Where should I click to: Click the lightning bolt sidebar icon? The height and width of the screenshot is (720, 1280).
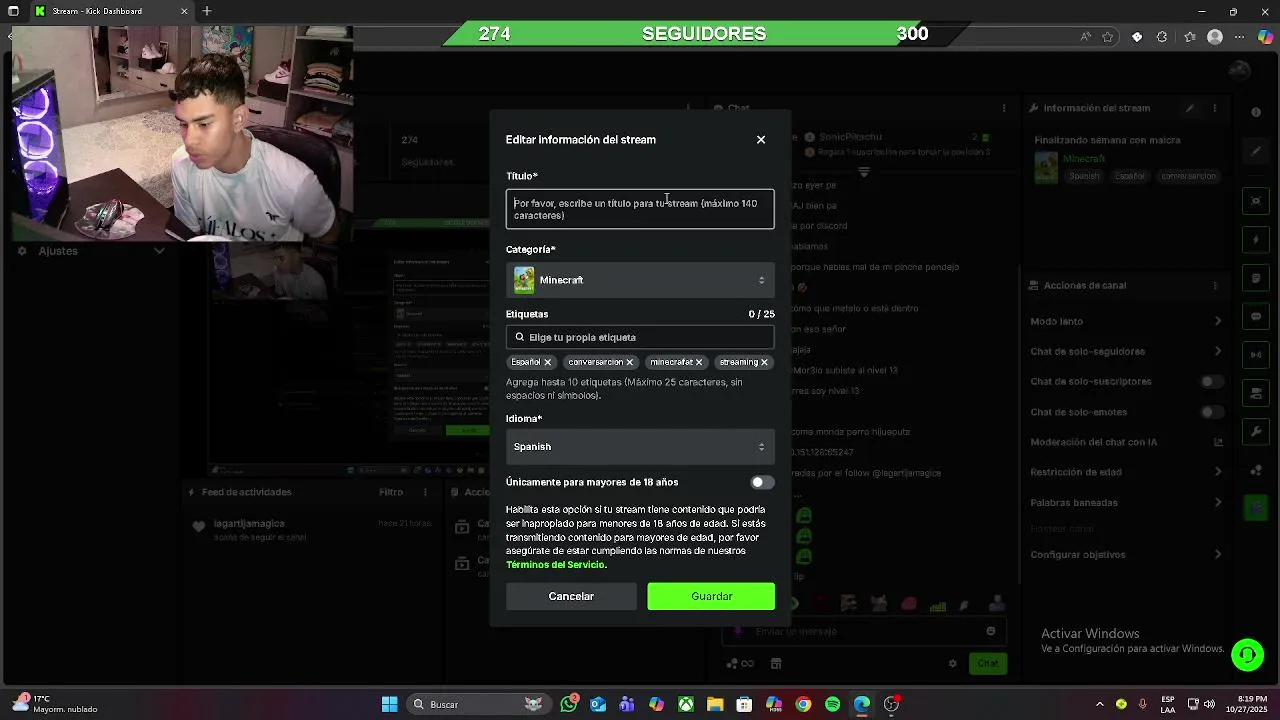pos(1256,240)
